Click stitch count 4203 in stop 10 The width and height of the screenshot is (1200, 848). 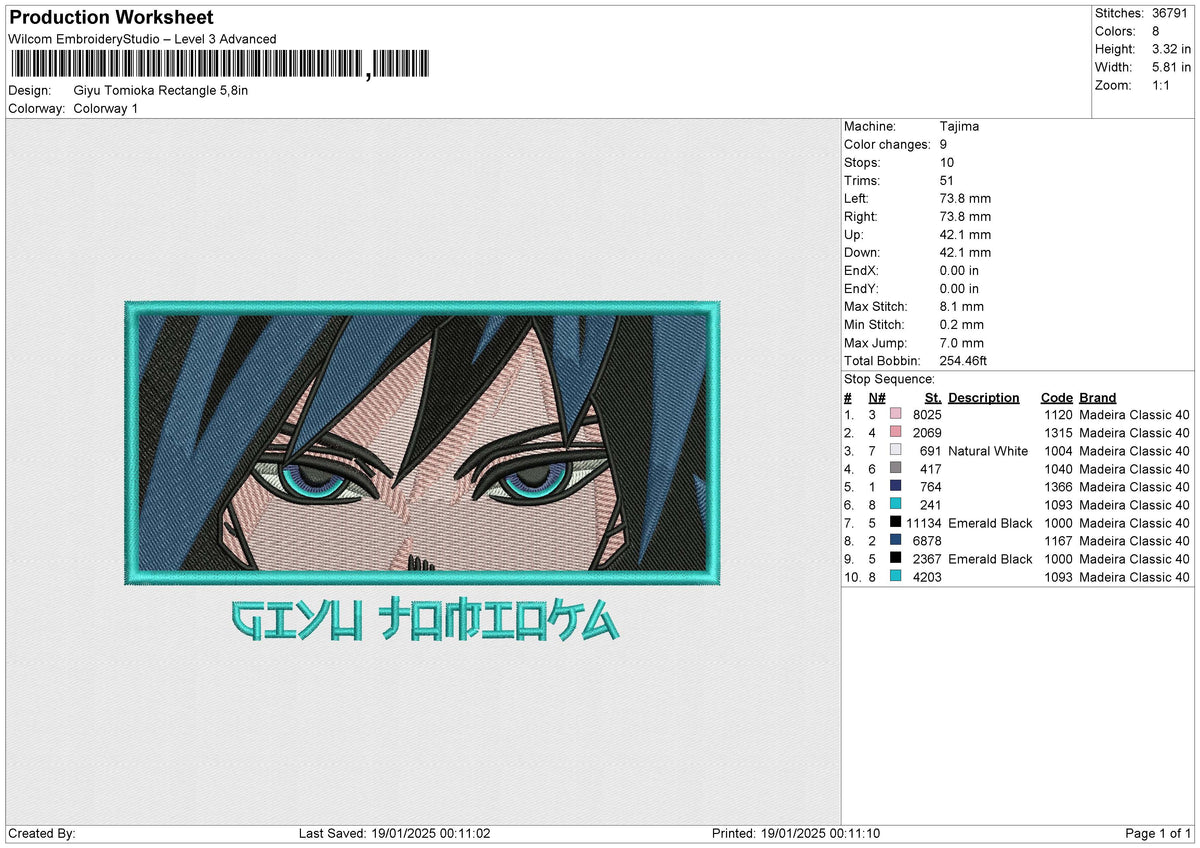click(927, 576)
